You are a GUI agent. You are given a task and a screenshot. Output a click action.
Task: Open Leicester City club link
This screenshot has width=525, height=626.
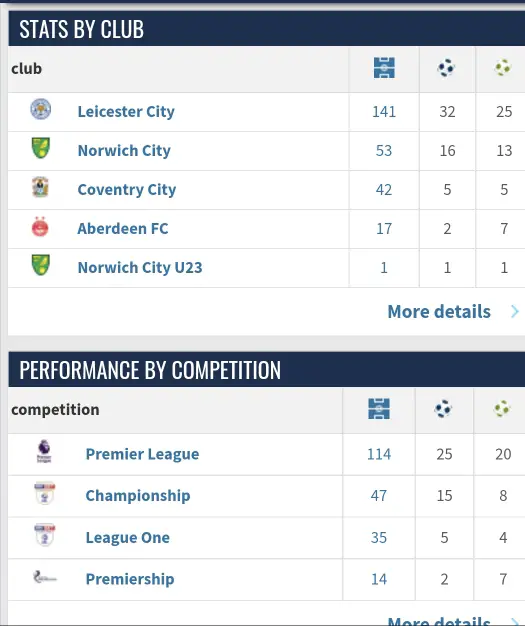point(126,111)
